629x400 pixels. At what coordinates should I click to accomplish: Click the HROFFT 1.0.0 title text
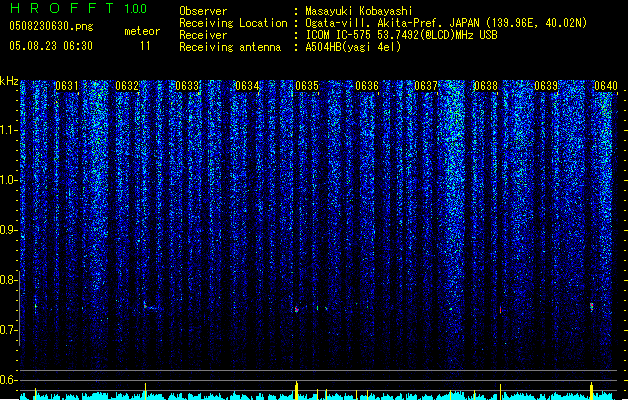pyautogui.click(x=78, y=8)
